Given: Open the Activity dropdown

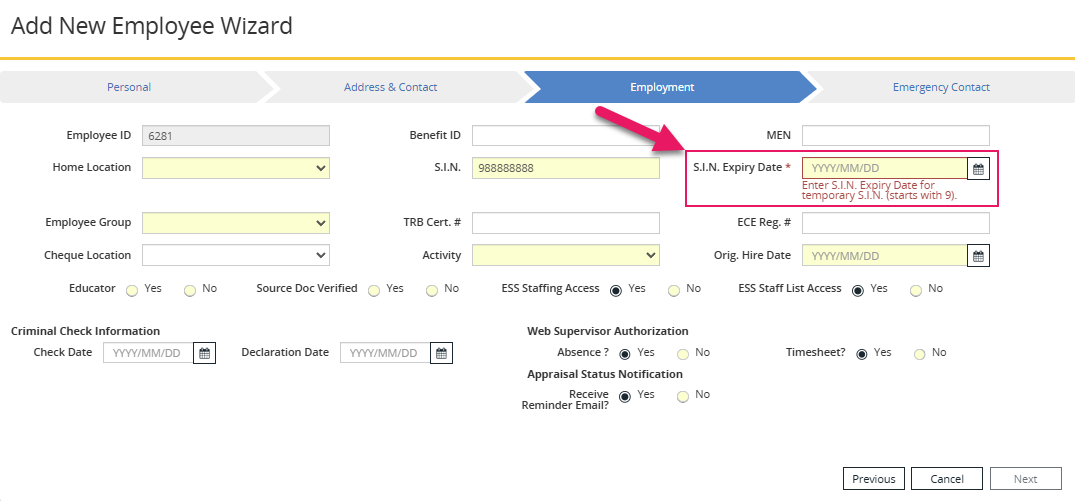Looking at the screenshot, I should (566, 255).
